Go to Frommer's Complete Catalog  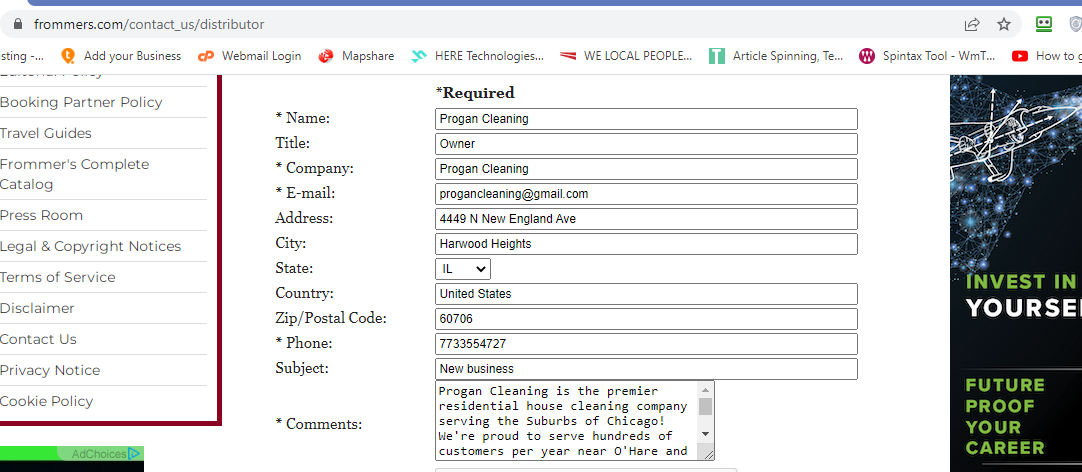pyautogui.click(x=75, y=174)
